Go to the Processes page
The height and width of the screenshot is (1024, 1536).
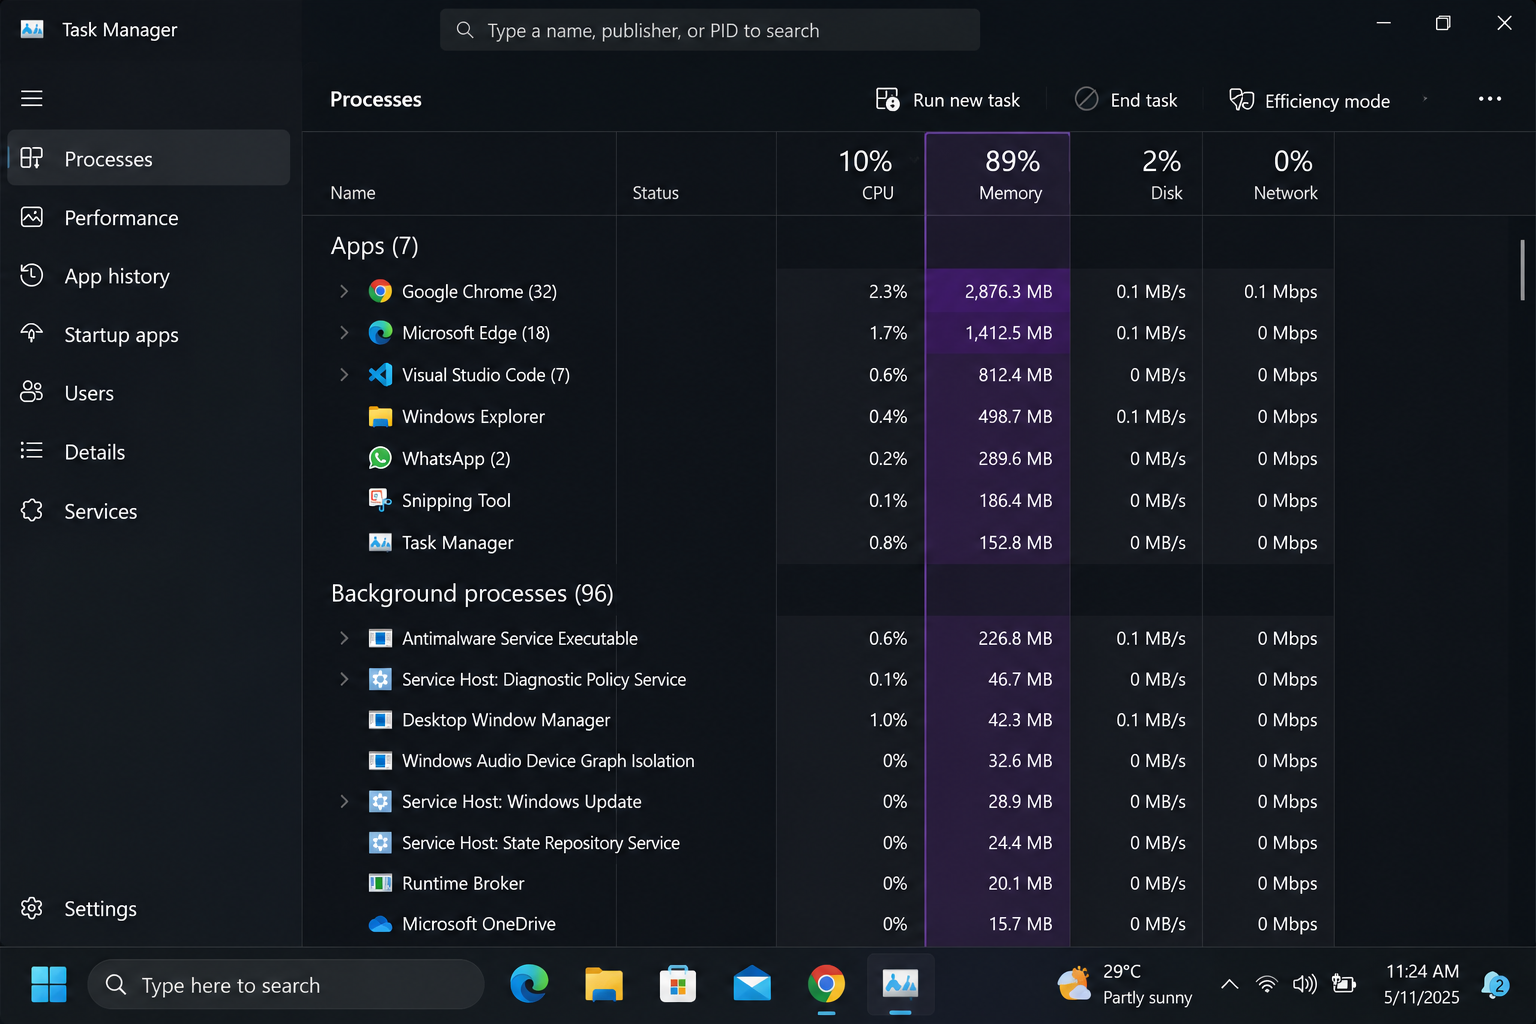pyautogui.click(x=148, y=158)
